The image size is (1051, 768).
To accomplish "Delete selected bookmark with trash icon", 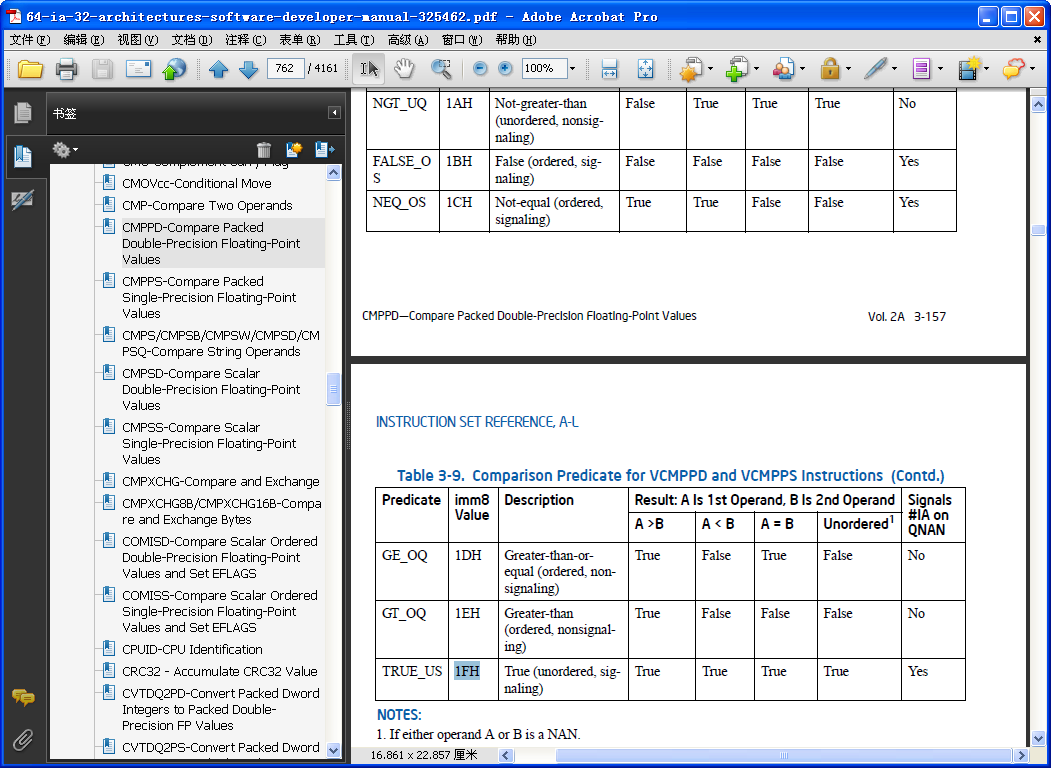I will 264,149.
